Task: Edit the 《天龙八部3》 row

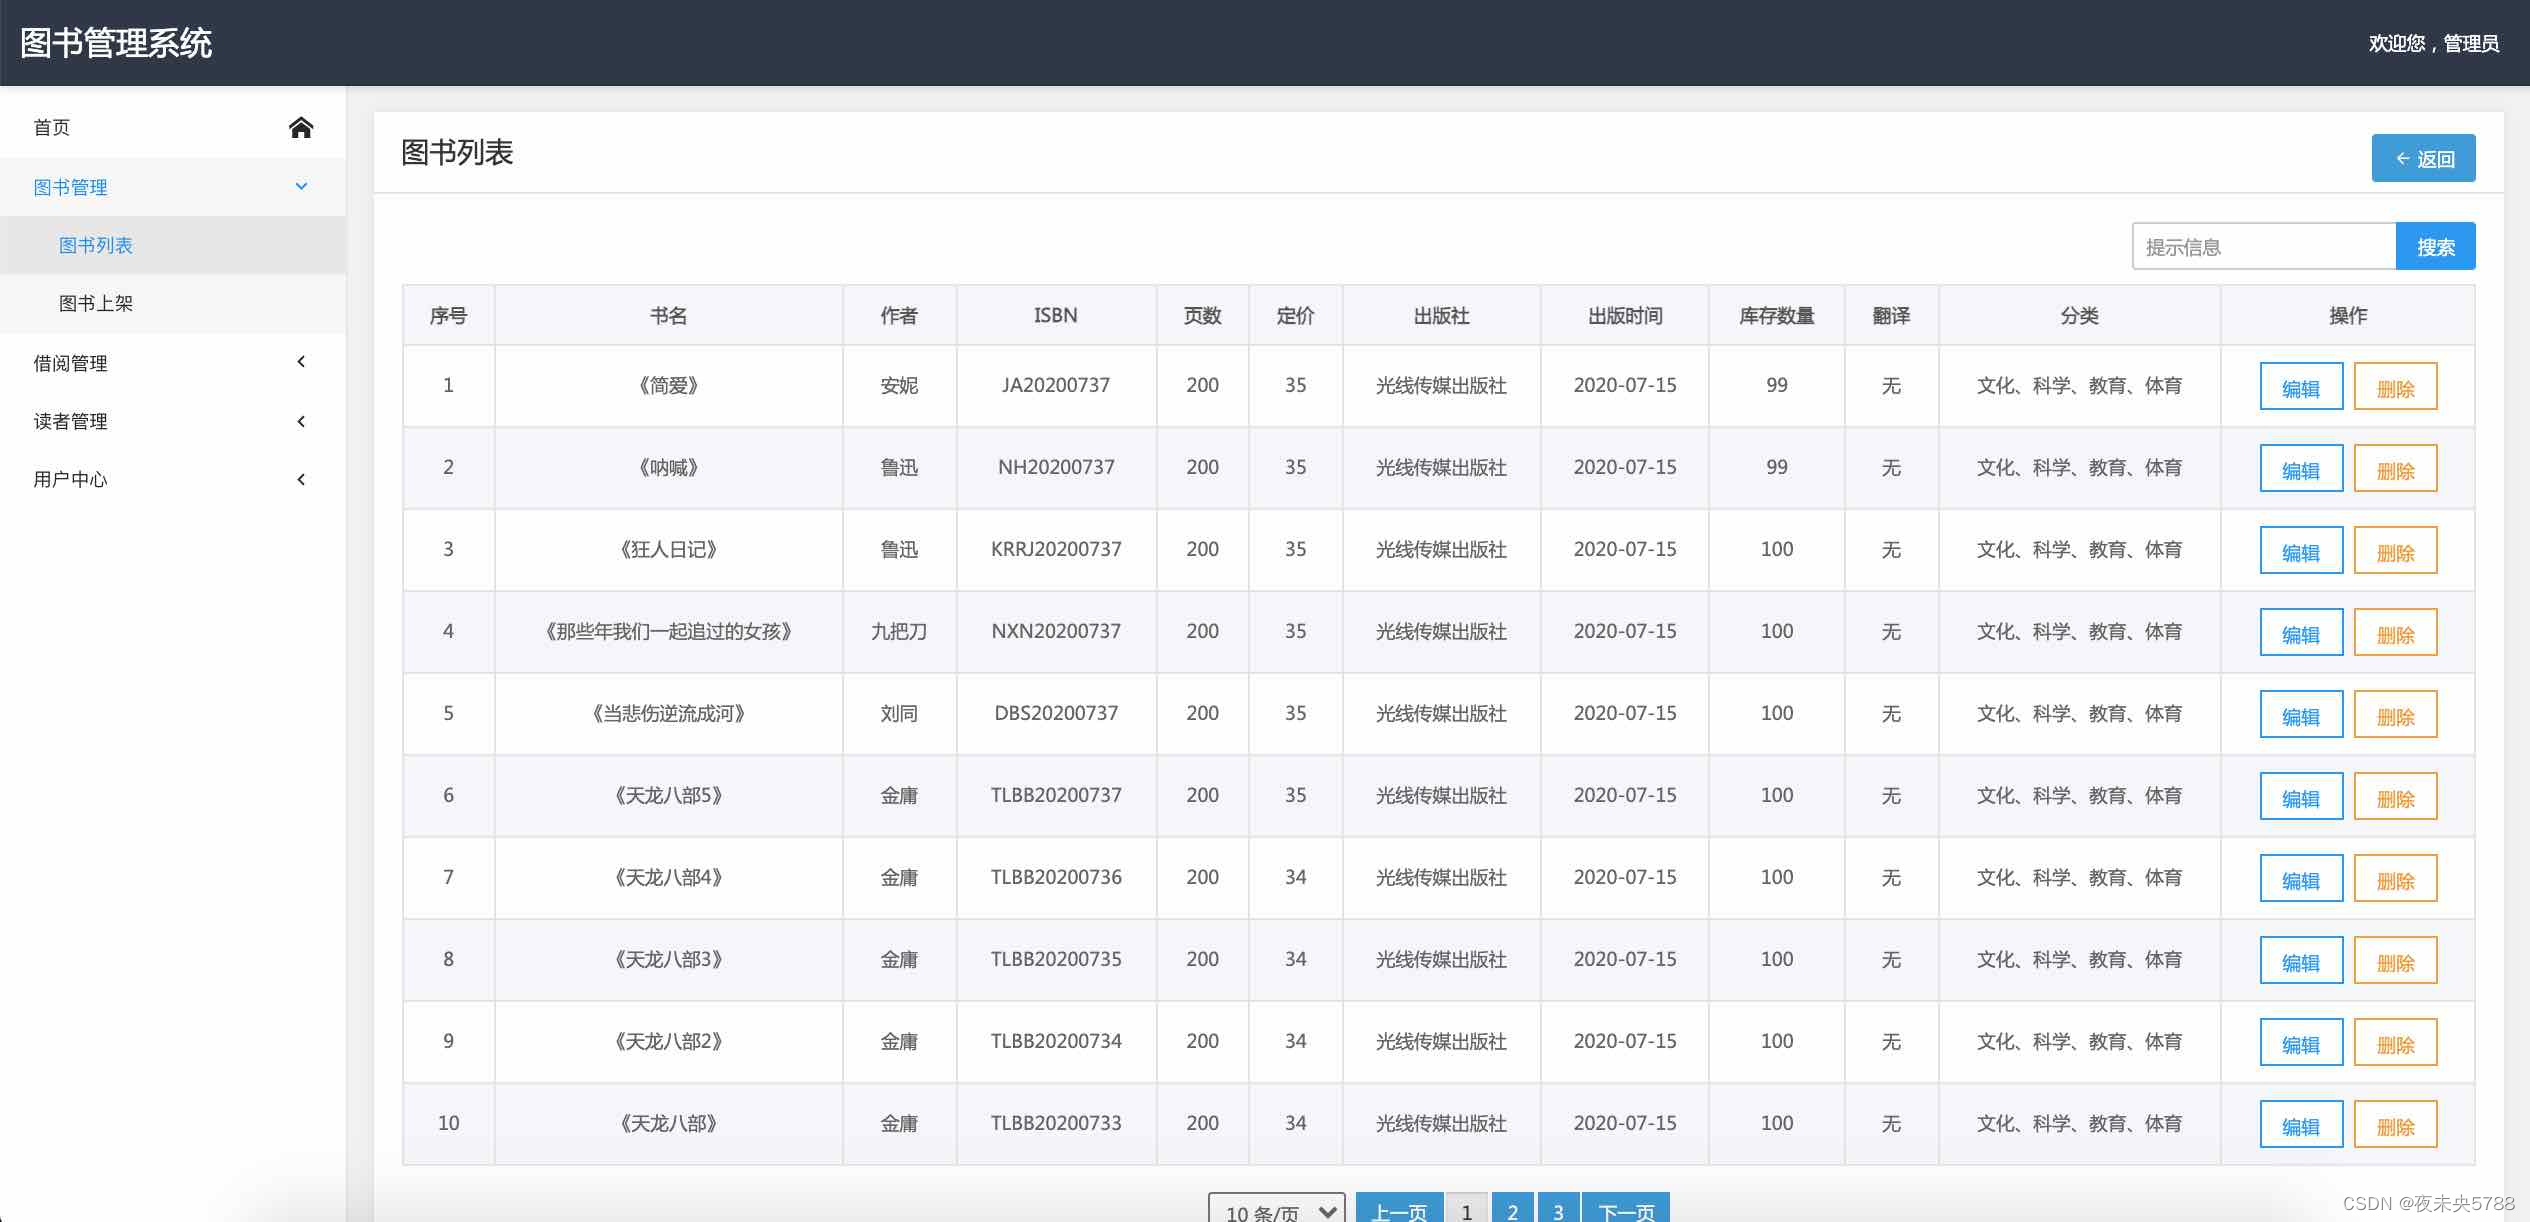Action: coord(2301,961)
